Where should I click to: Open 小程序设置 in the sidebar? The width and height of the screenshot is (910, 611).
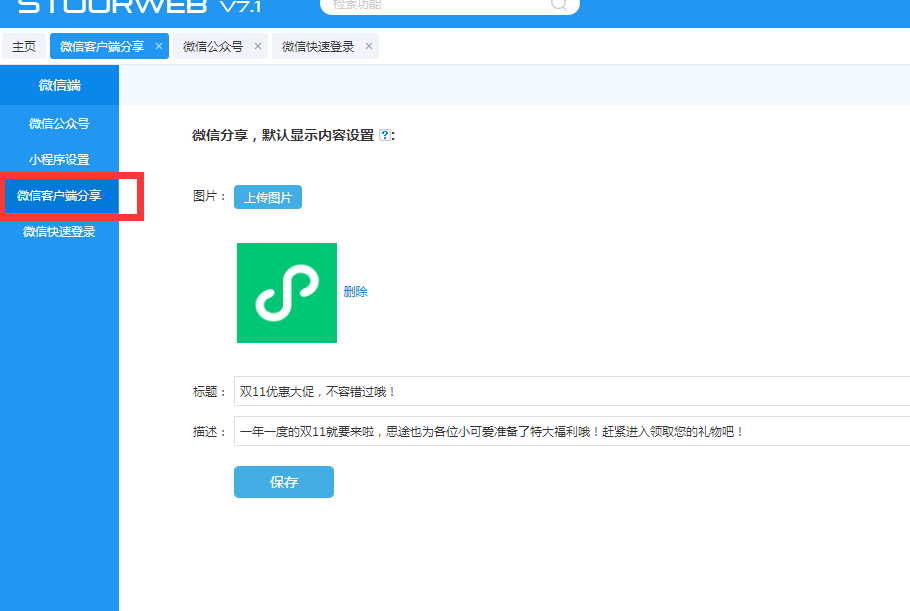pos(59,160)
